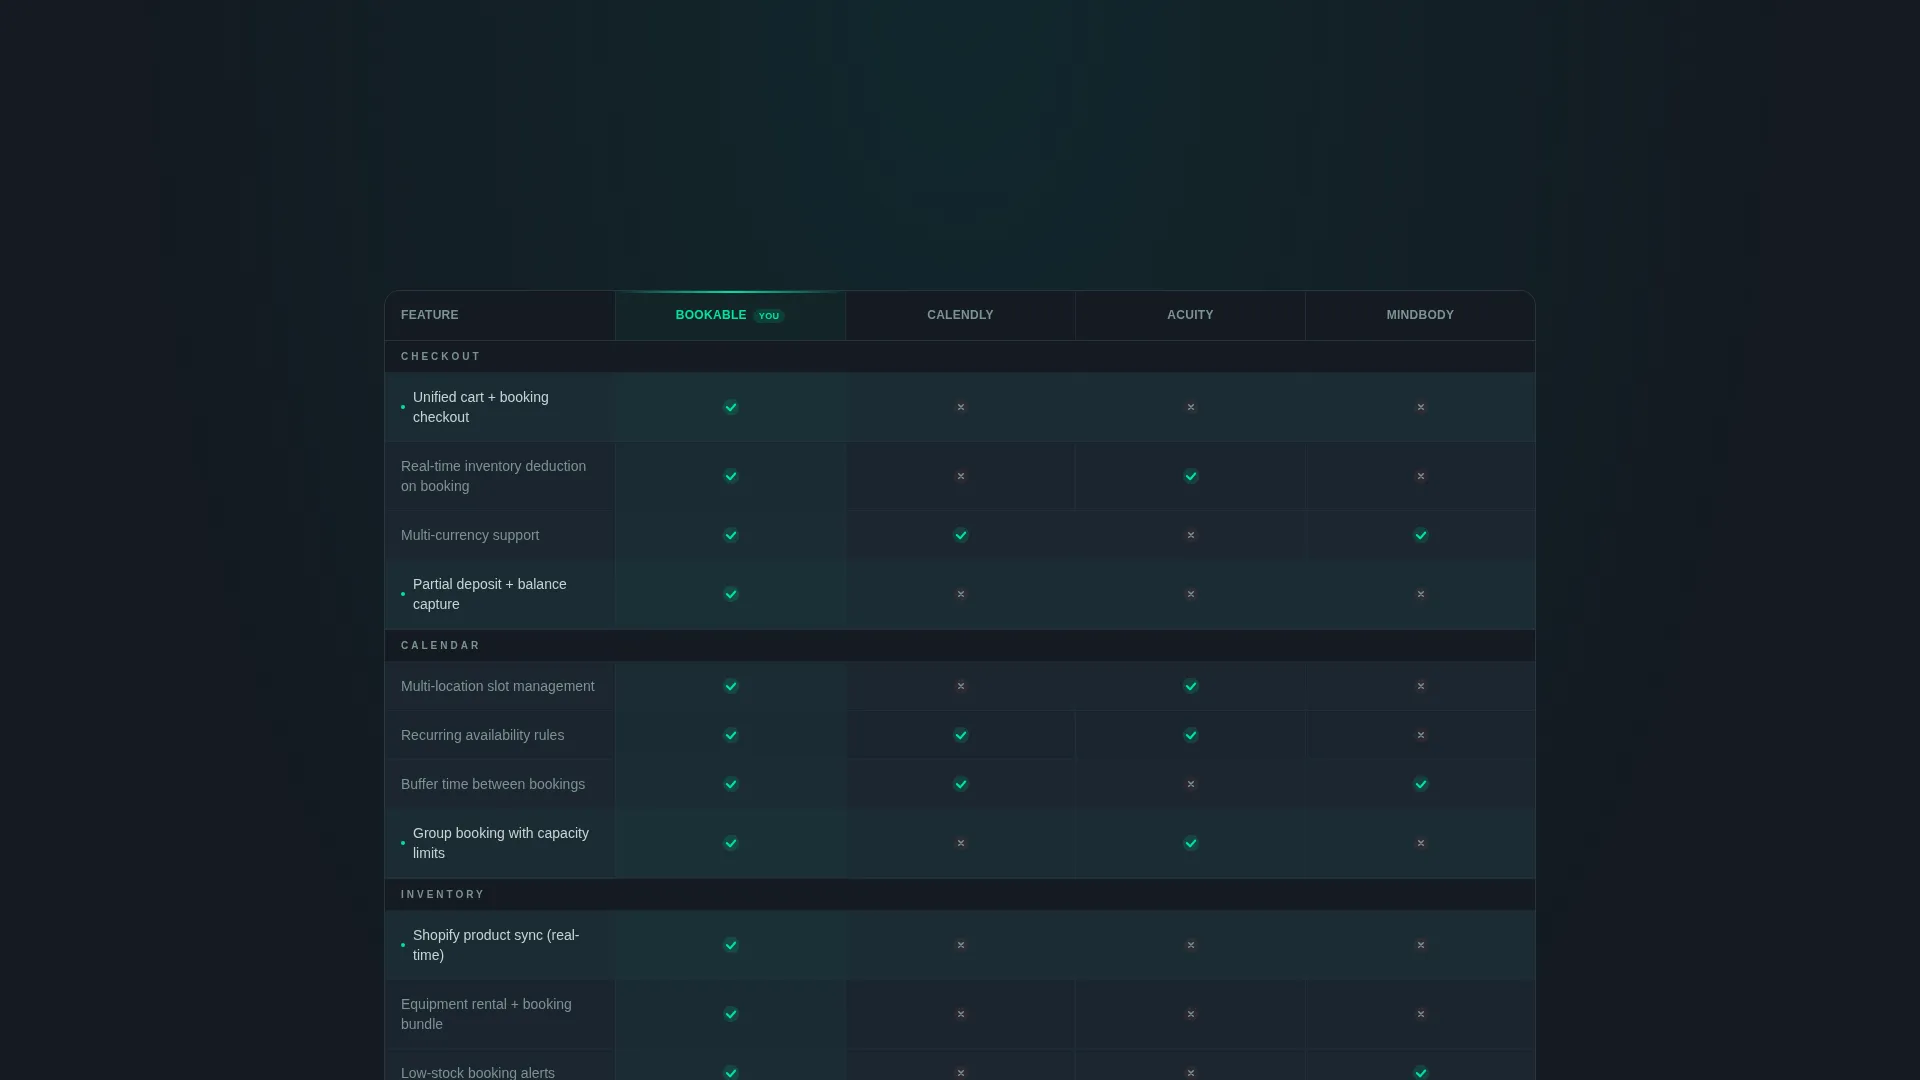Select Mindbody cross in Partial deposit row

1421,594
